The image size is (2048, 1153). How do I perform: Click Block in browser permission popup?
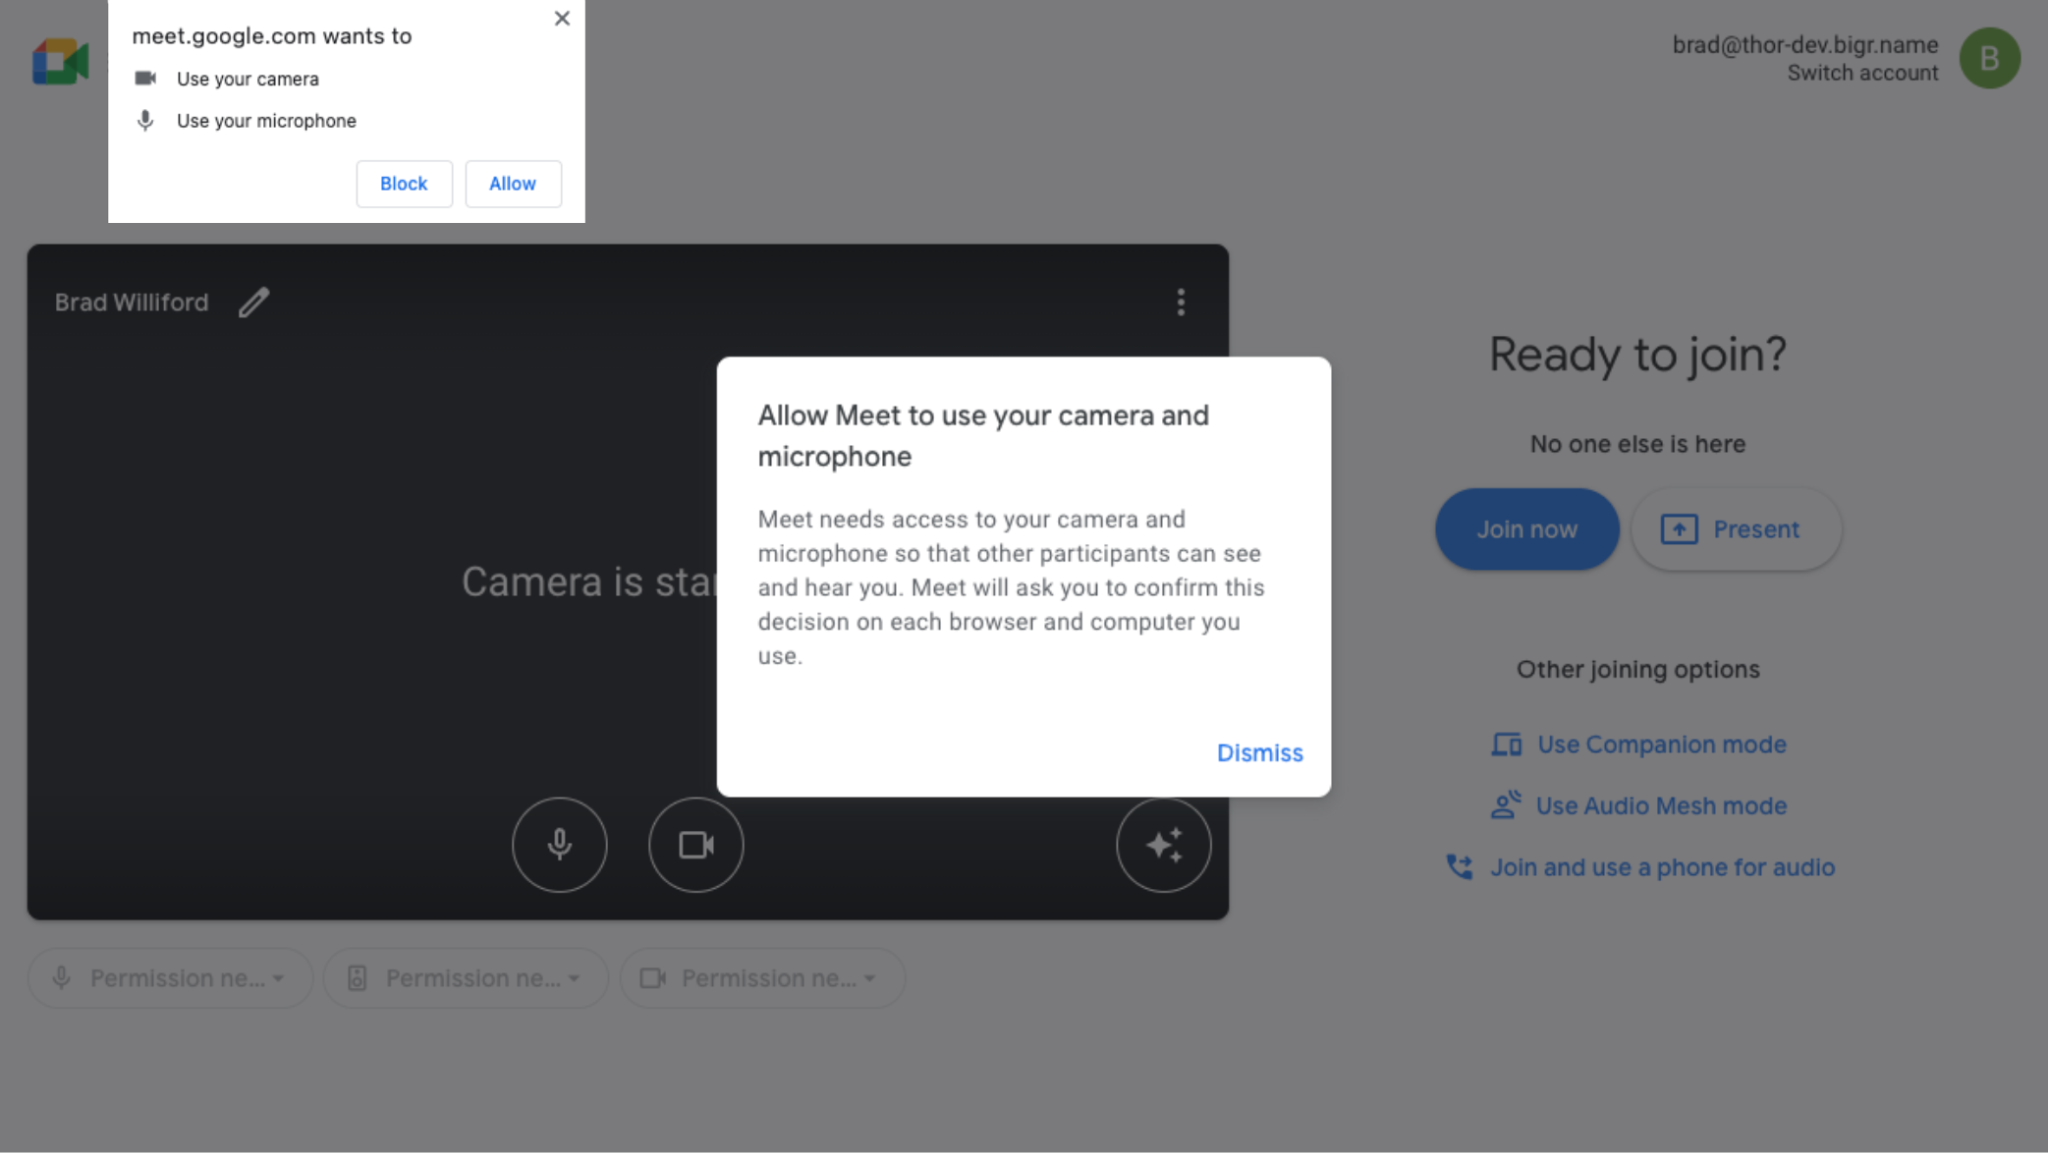404,183
